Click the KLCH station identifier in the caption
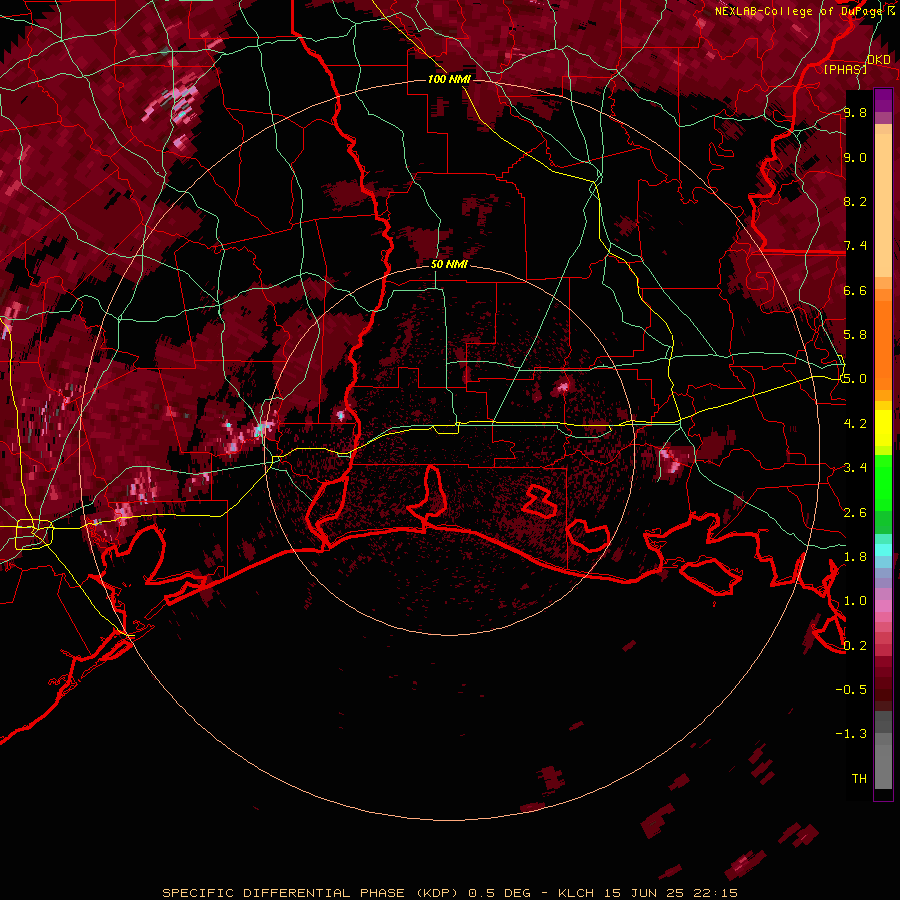This screenshot has width=900, height=900. [576, 893]
